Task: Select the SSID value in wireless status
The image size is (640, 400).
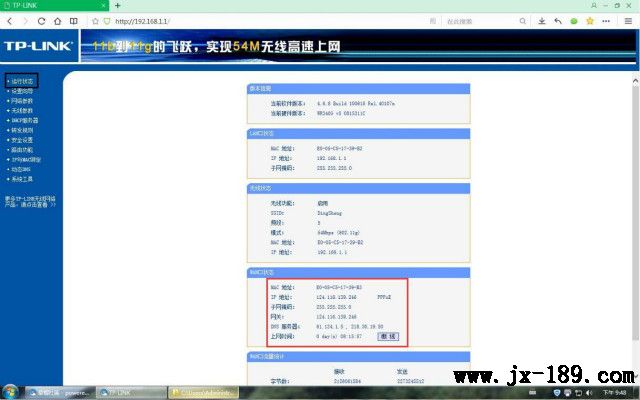Action: coord(329,213)
